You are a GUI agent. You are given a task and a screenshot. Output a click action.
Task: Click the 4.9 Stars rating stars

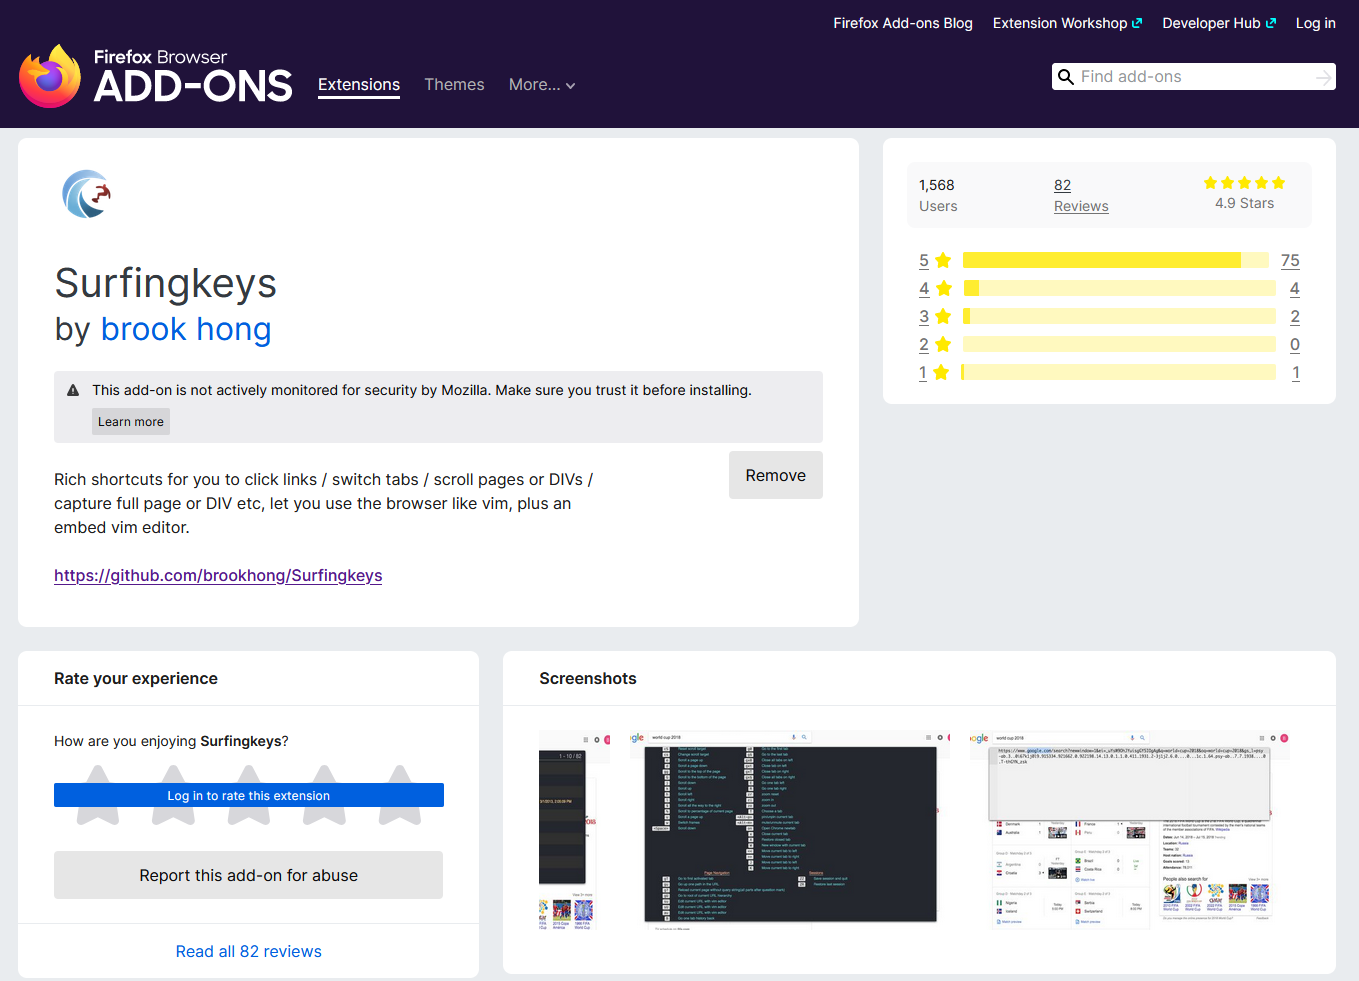1244,183
